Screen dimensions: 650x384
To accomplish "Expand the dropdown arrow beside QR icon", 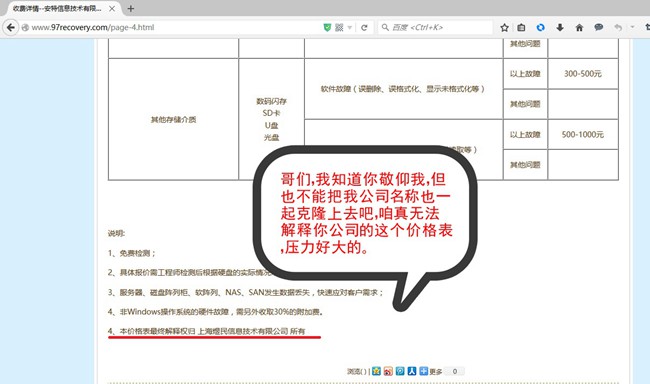I will (x=349, y=28).
